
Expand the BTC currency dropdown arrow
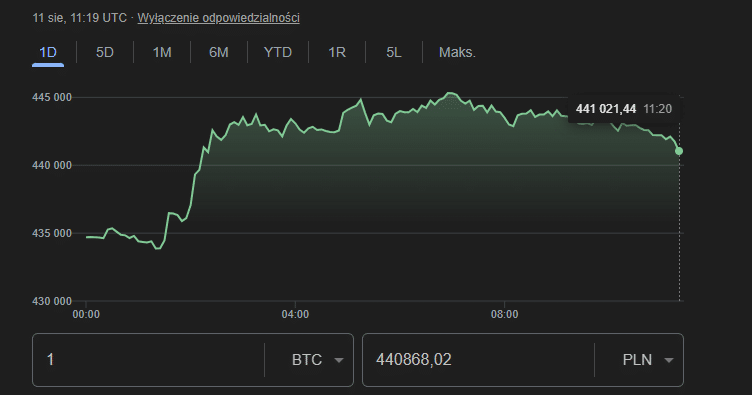click(339, 360)
